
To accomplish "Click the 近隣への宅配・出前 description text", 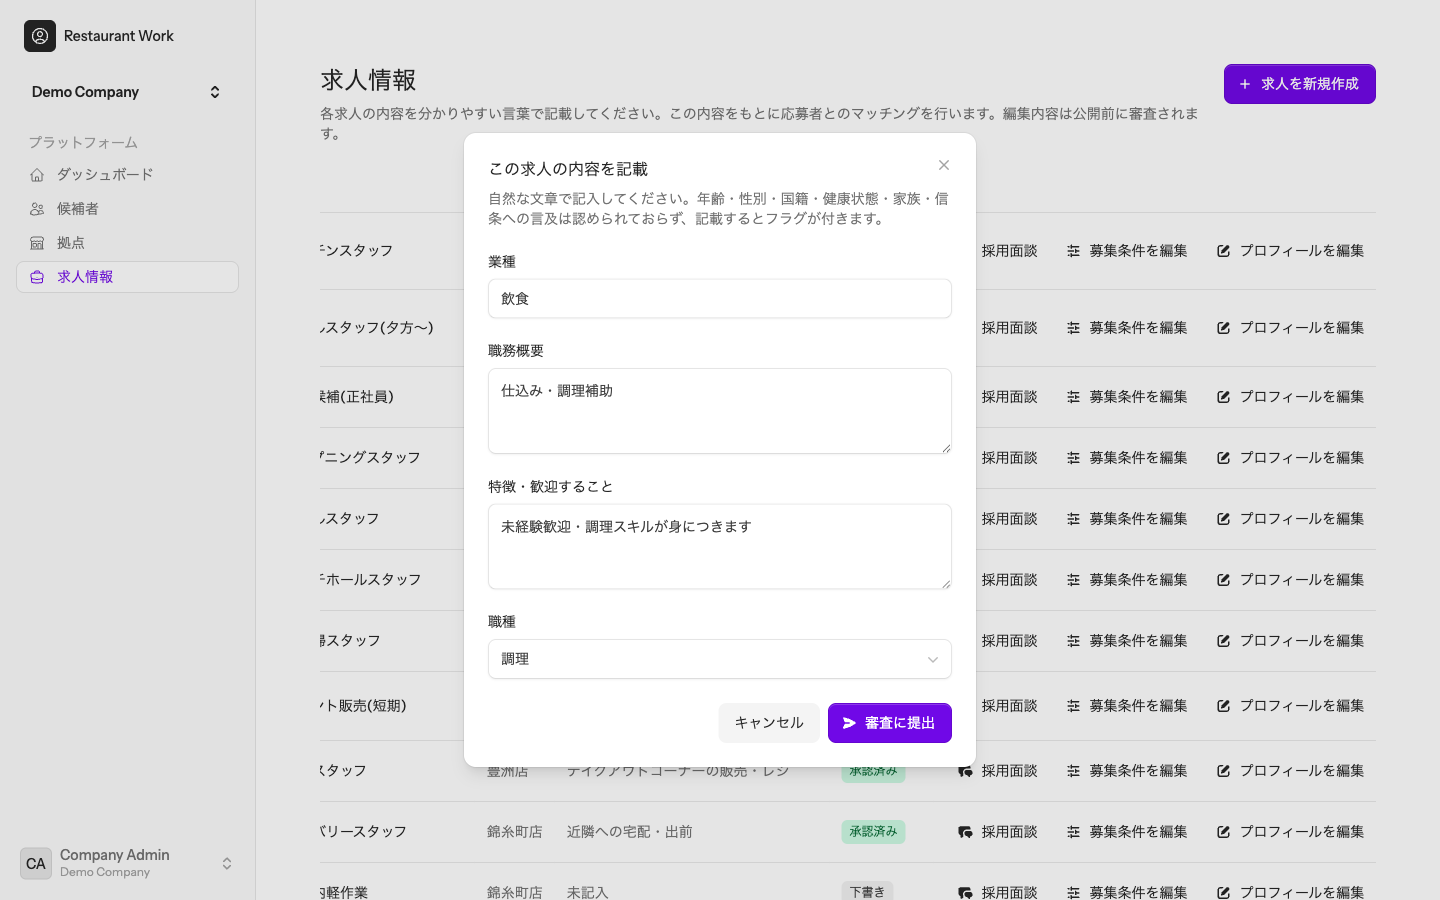I will pos(630,832).
